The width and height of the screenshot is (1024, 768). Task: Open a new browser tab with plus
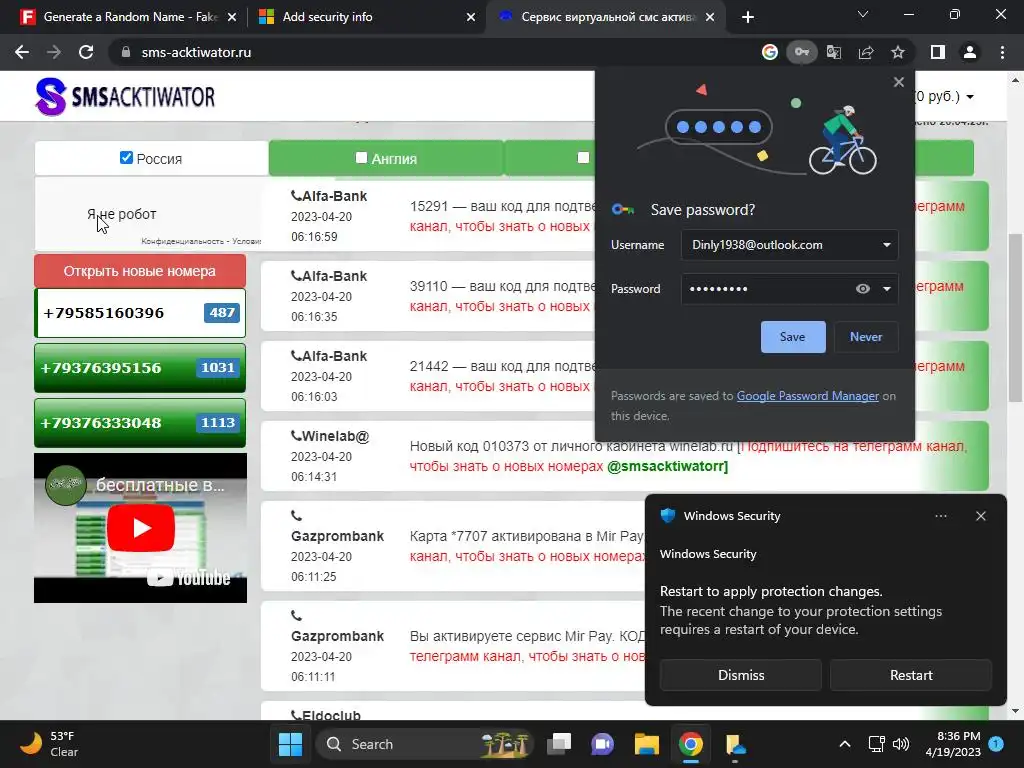point(748,17)
